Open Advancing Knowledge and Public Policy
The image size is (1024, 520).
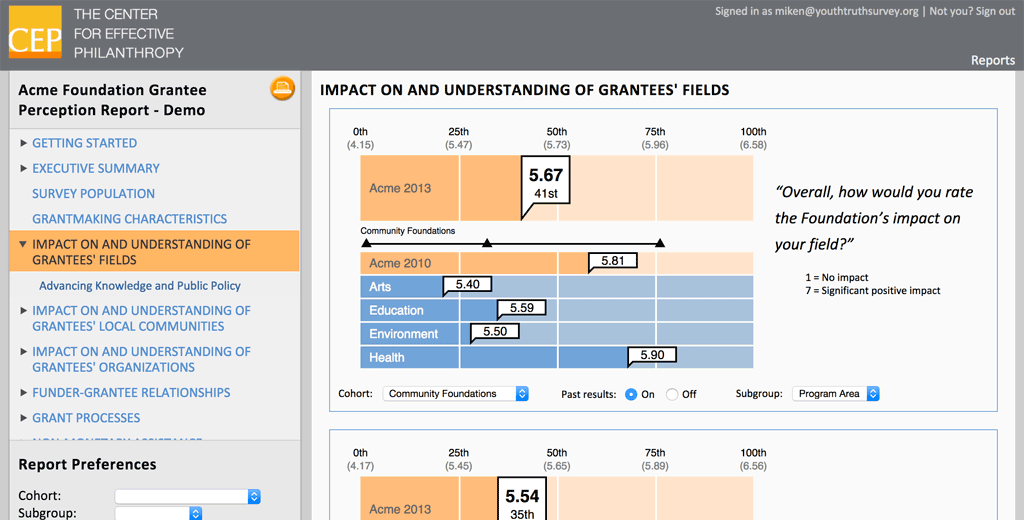point(140,286)
